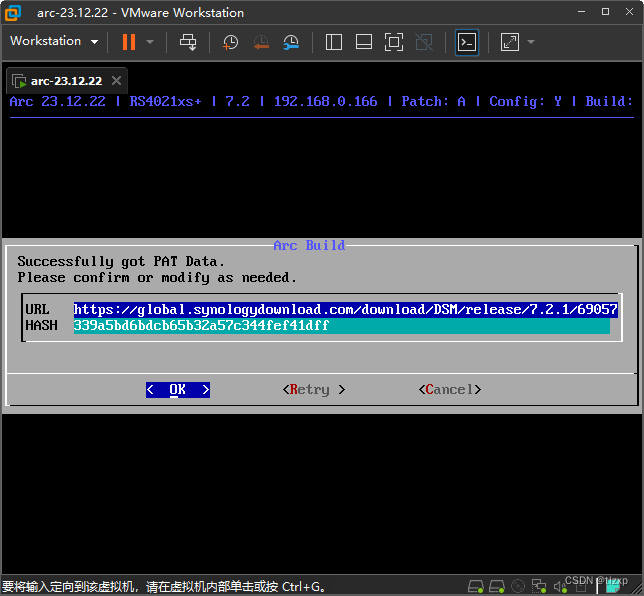Click the stretch guest display icon
The height and width of the screenshot is (596, 644).
pos(510,42)
